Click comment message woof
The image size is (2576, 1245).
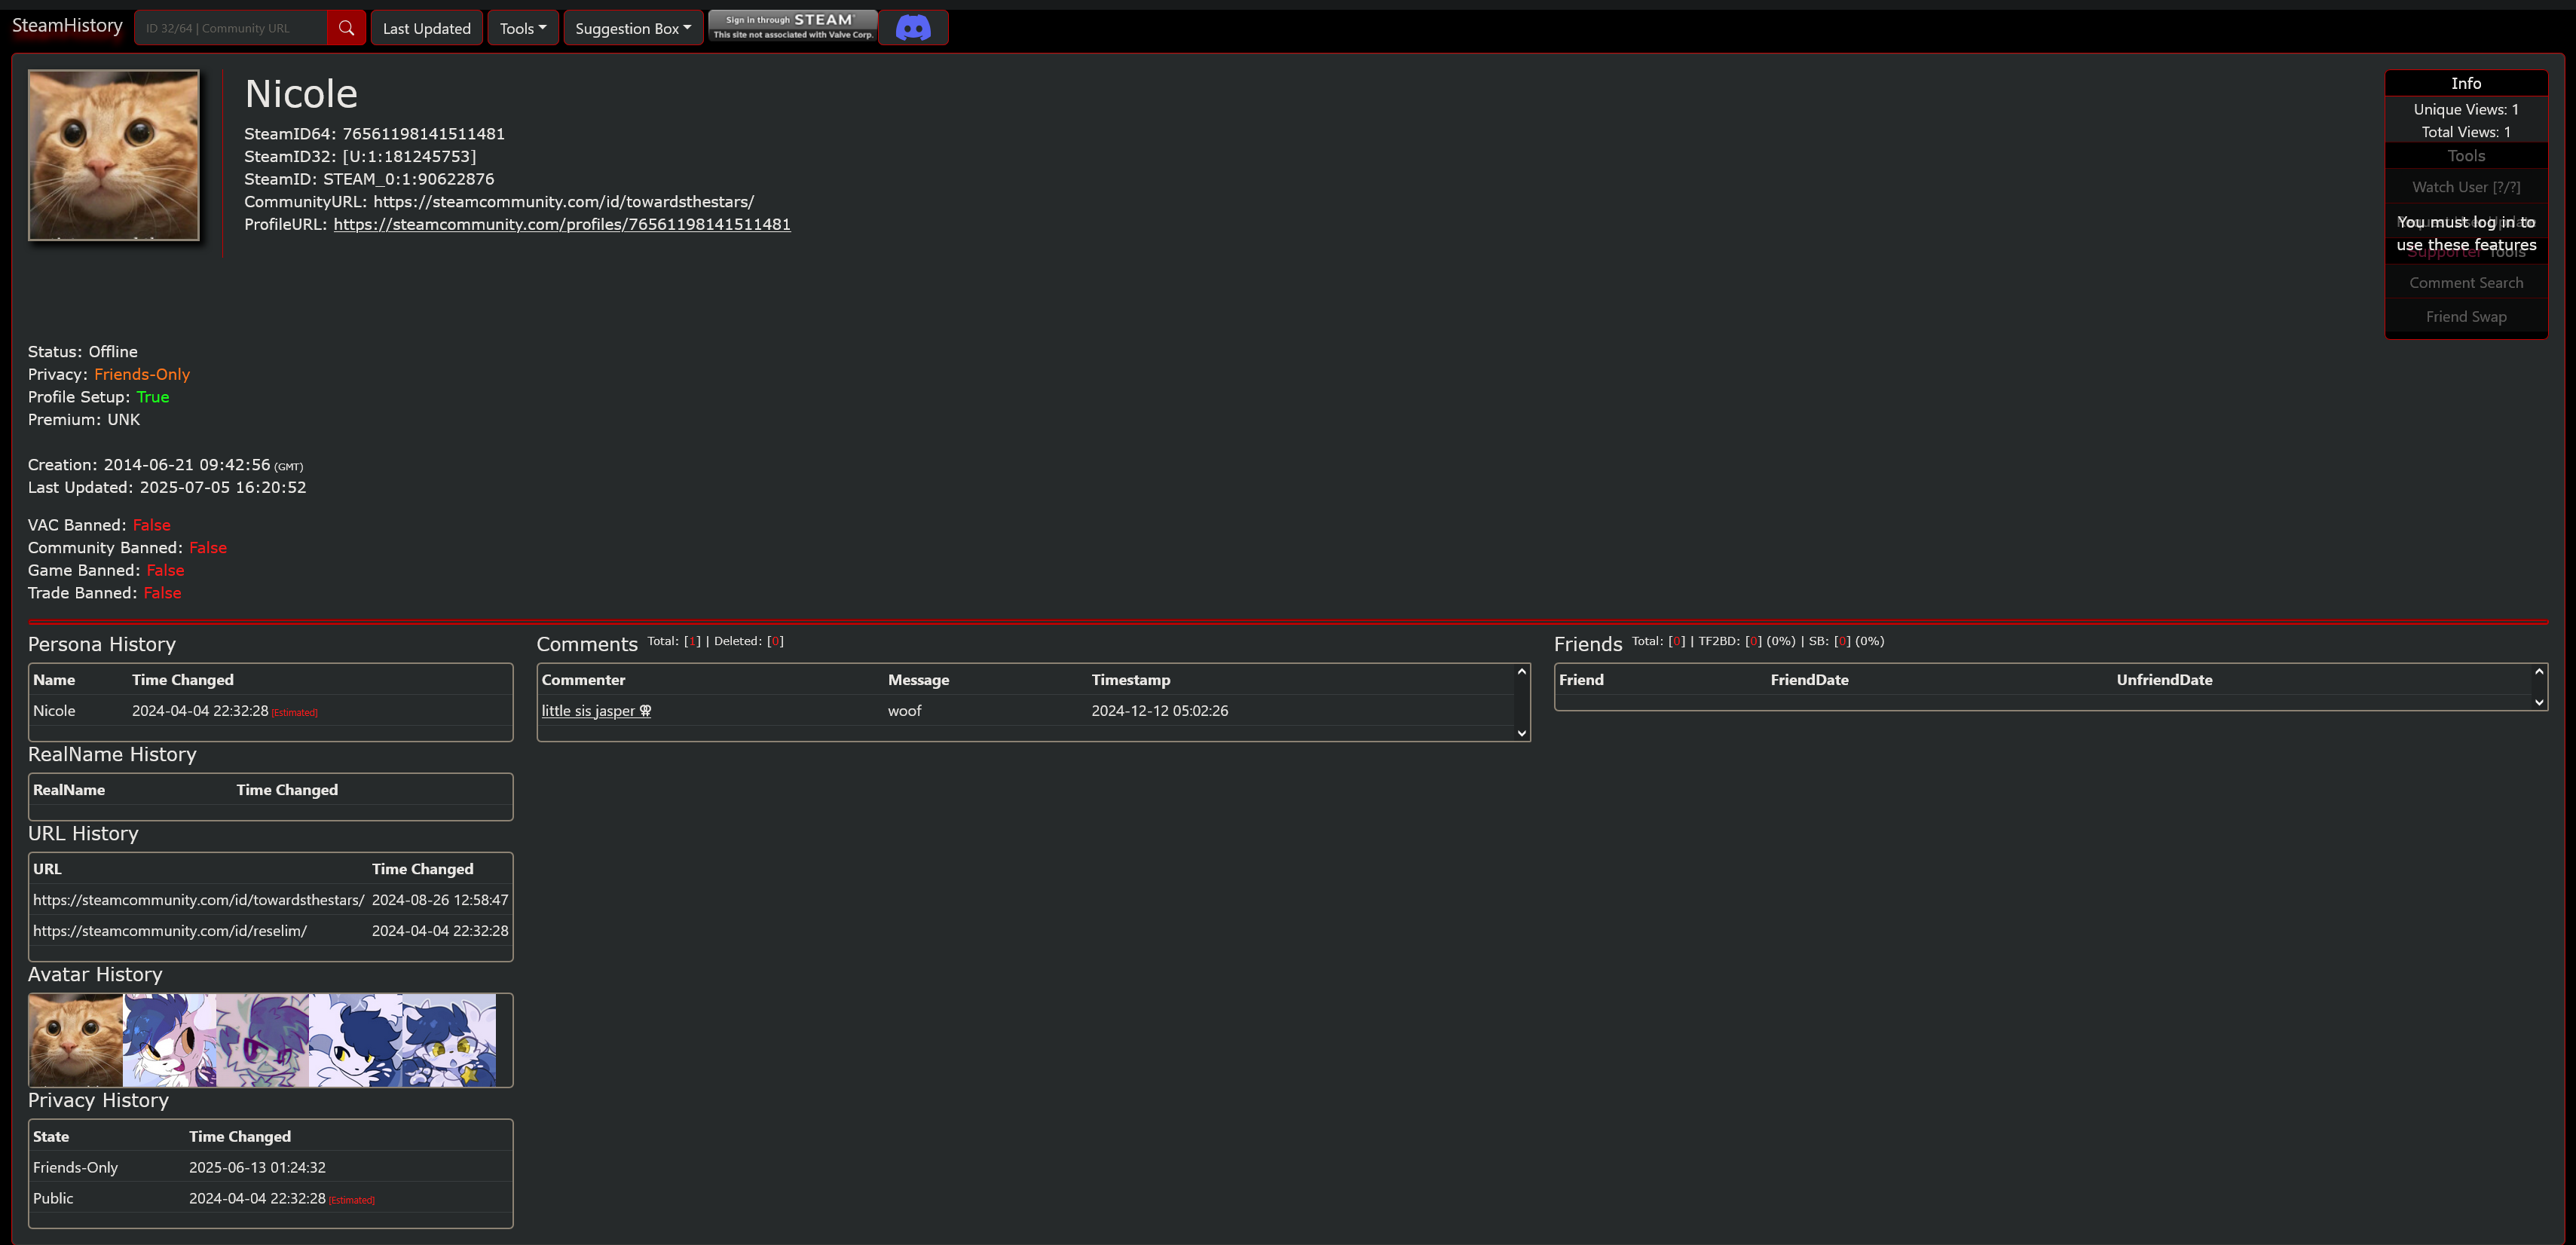coord(905,711)
